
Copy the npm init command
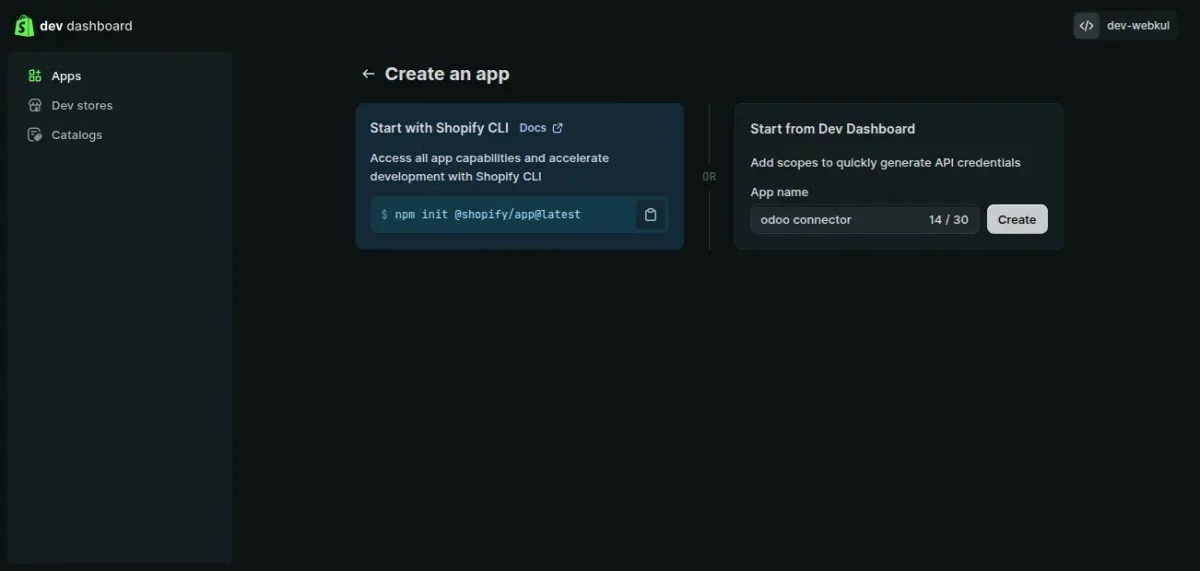[651, 214]
